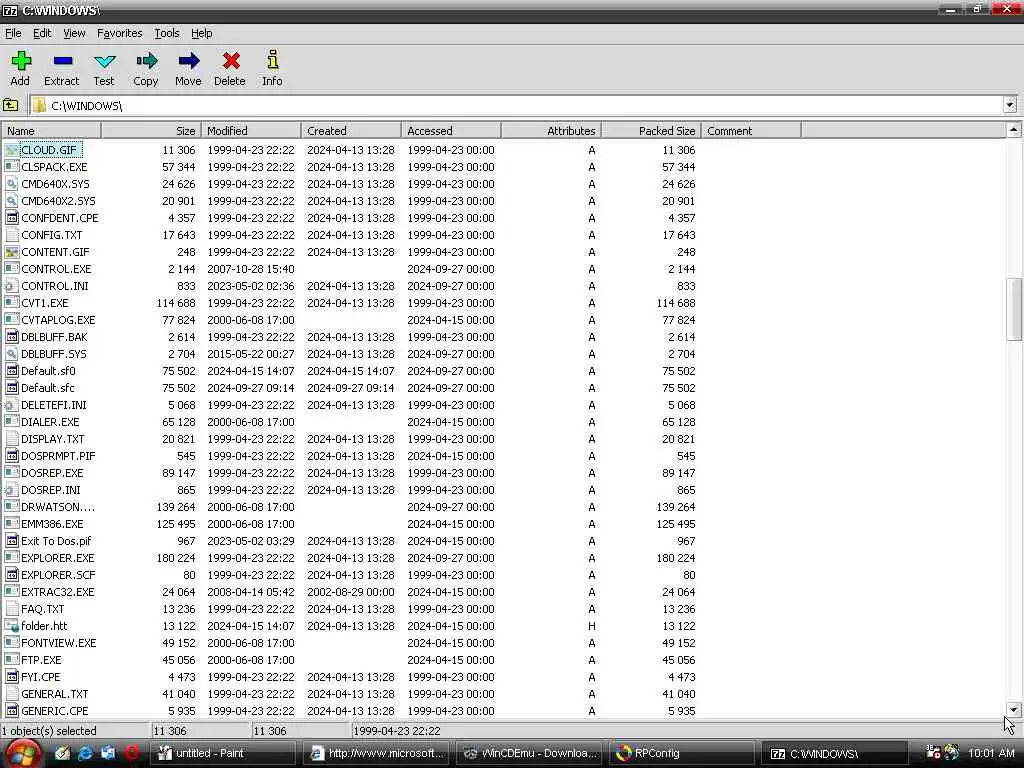Open the Favorites menu
The width and height of the screenshot is (1024, 768).
tap(120, 33)
